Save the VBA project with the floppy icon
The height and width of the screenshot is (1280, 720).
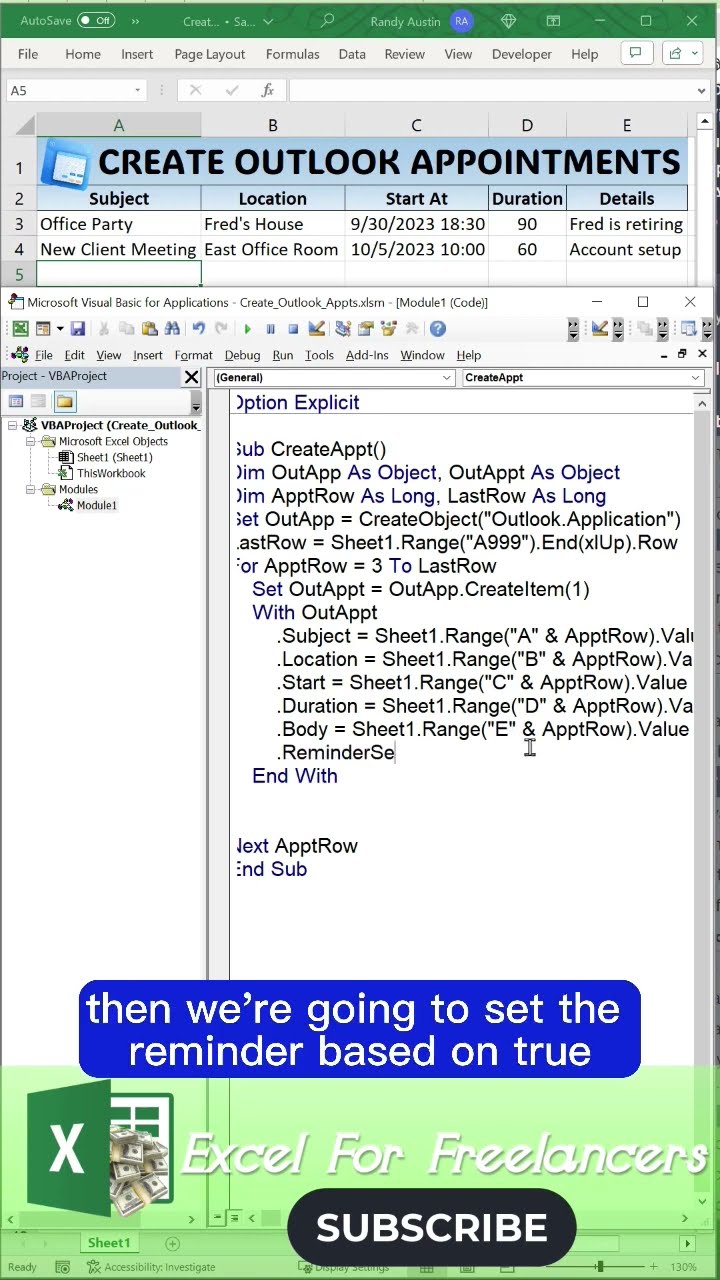tap(77, 329)
